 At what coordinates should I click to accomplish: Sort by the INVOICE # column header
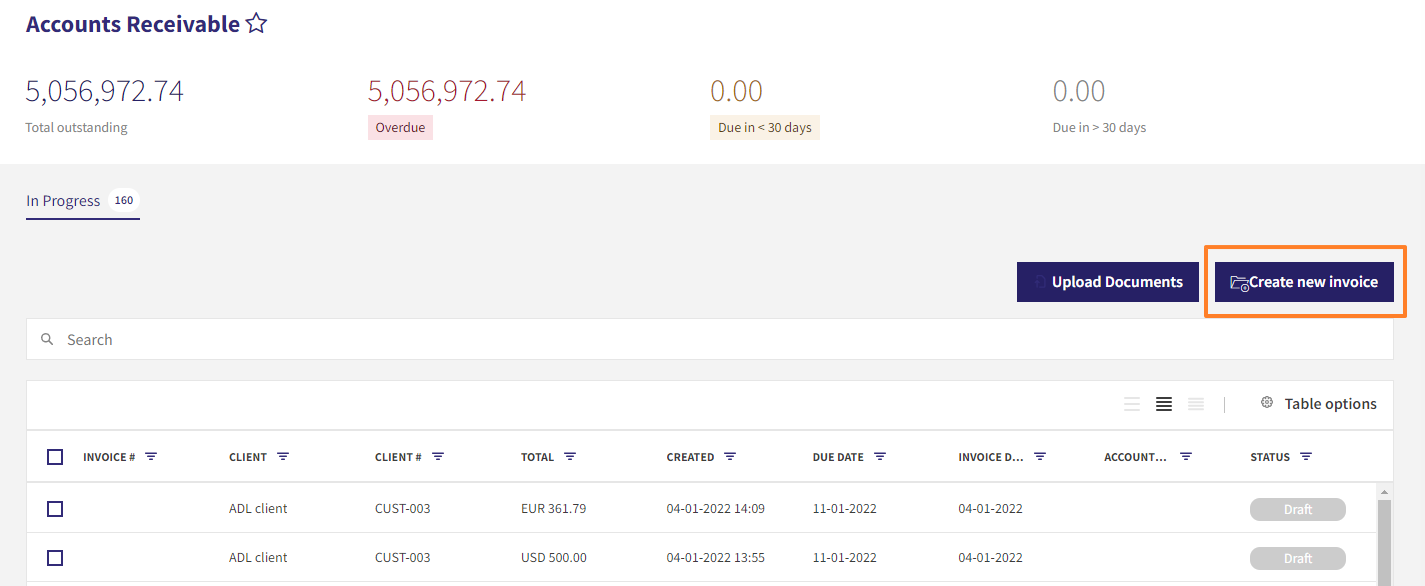(x=109, y=457)
